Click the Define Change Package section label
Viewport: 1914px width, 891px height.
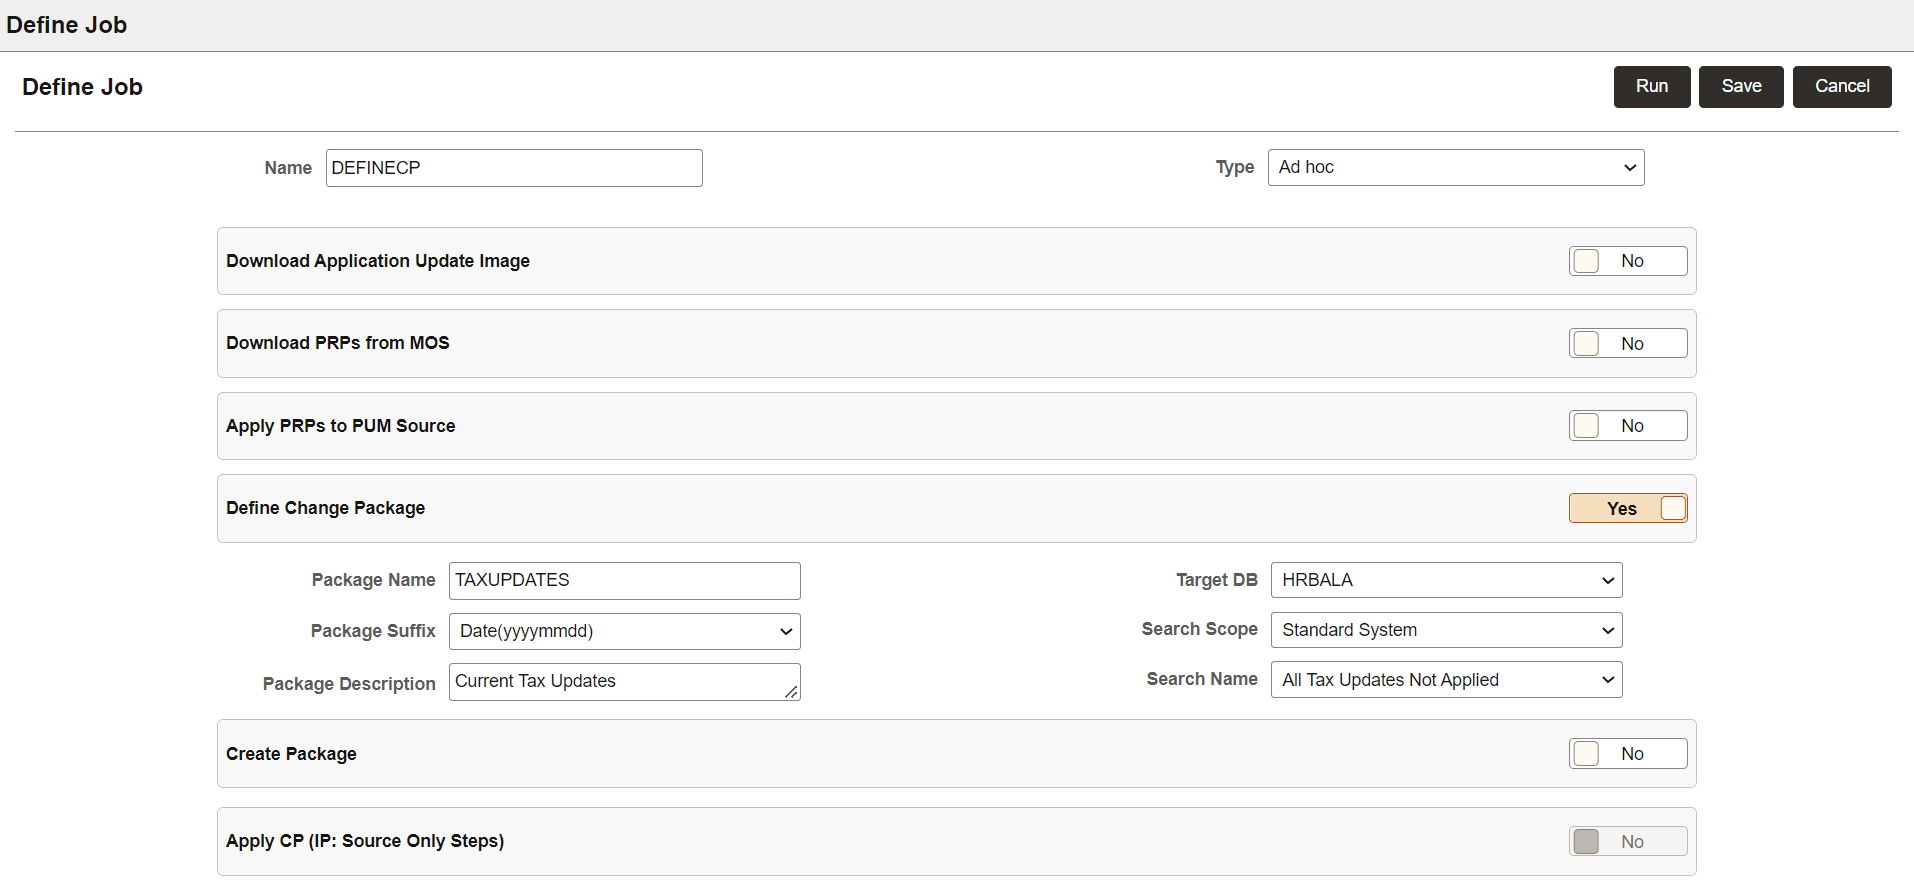pyautogui.click(x=325, y=508)
